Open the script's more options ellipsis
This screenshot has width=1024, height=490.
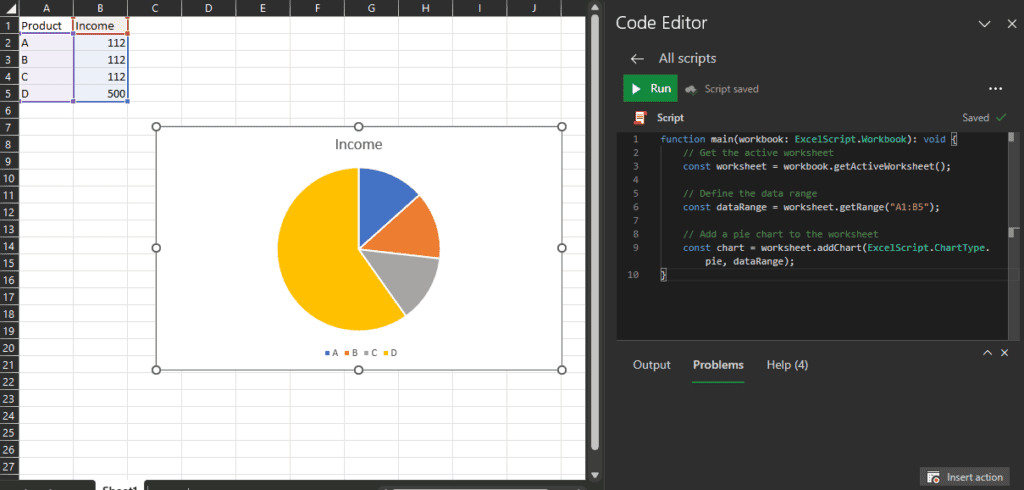point(994,89)
